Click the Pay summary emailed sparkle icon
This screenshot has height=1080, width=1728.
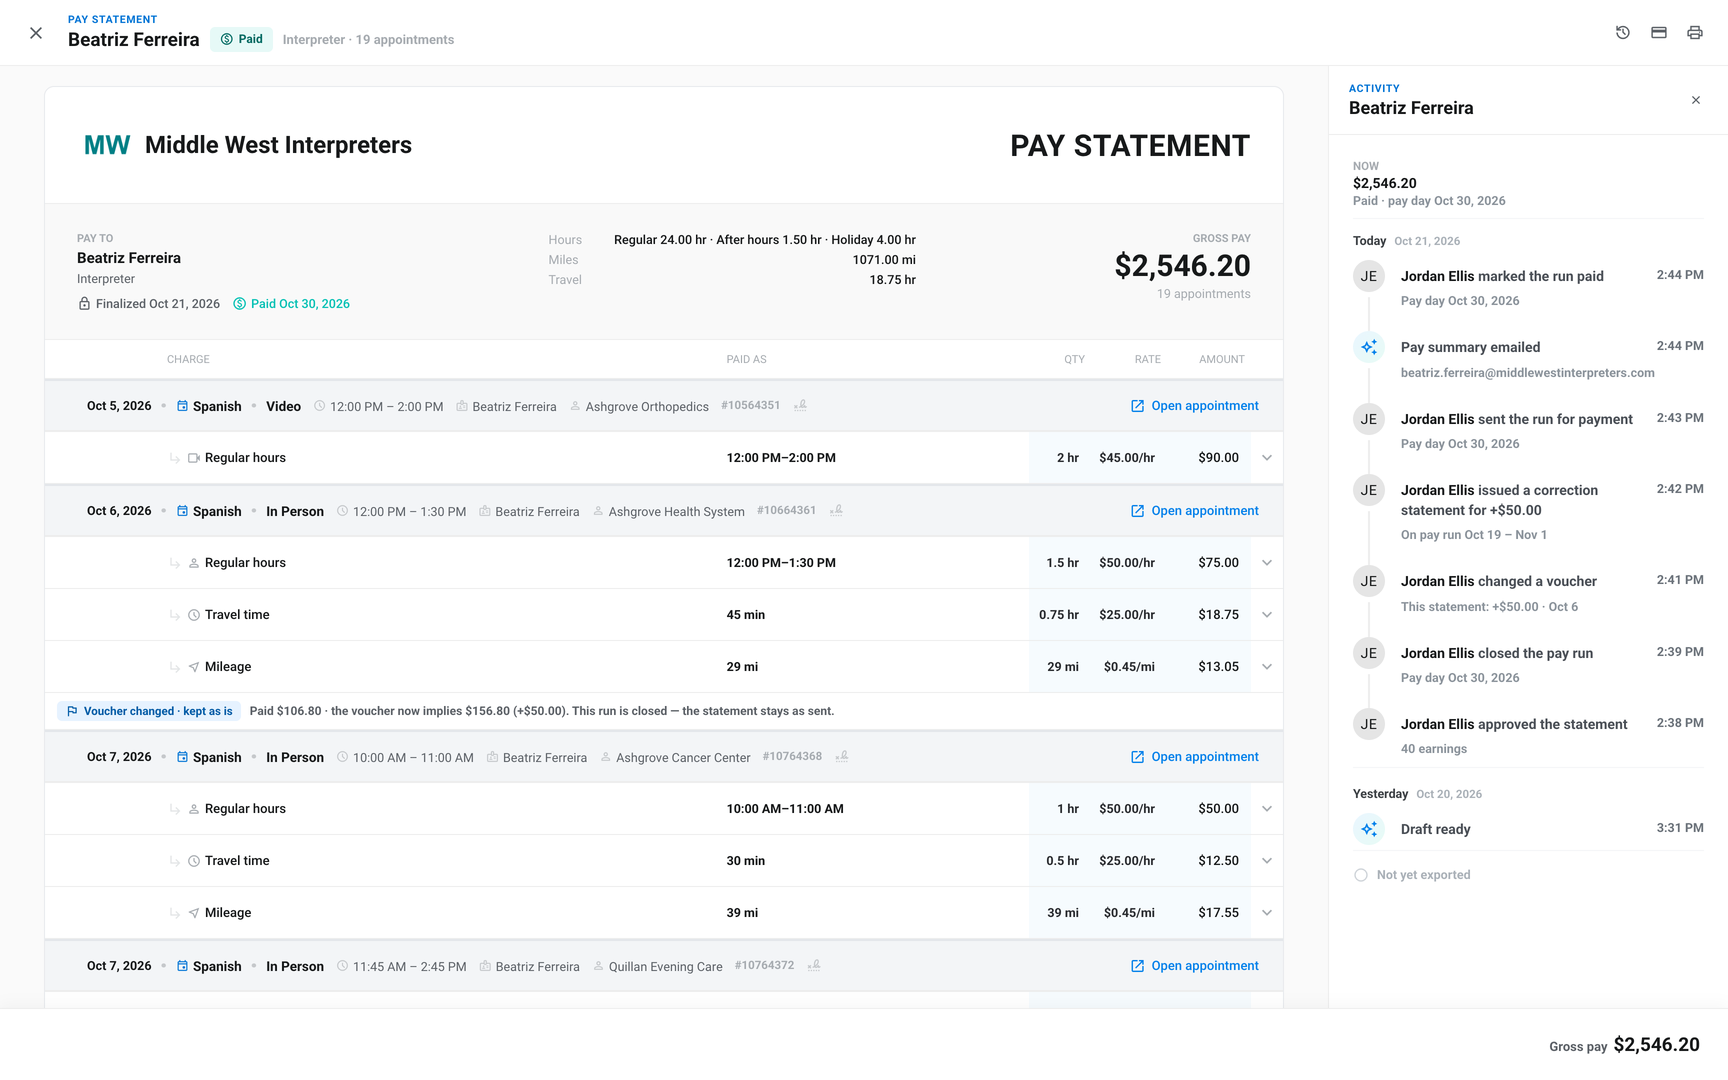[x=1369, y=347]
